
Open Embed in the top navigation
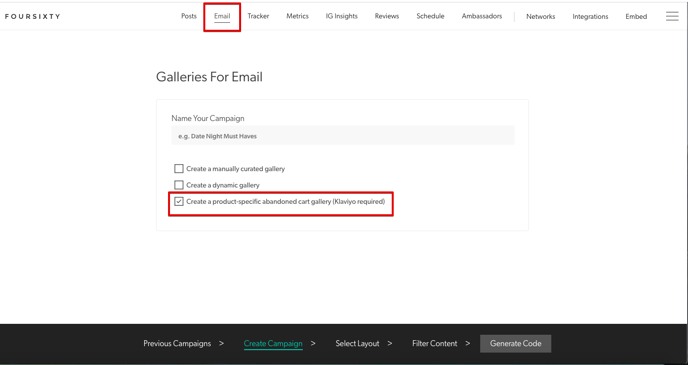(636, 16)
